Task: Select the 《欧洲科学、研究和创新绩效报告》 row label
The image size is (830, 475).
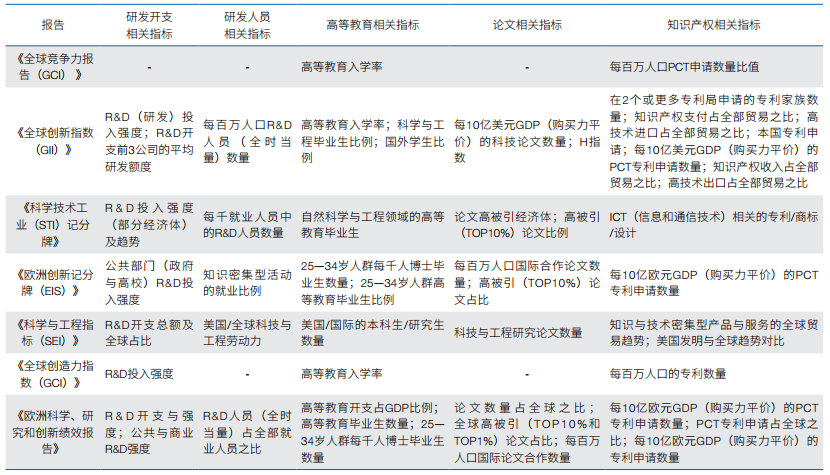Action: [53, 432]
